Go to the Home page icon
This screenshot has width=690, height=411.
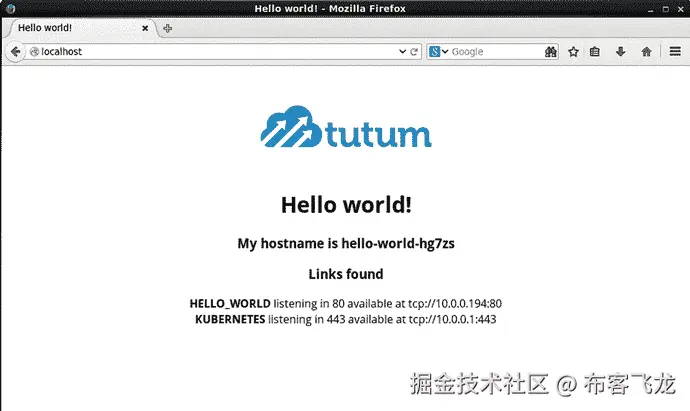click(x=646, y=51)
